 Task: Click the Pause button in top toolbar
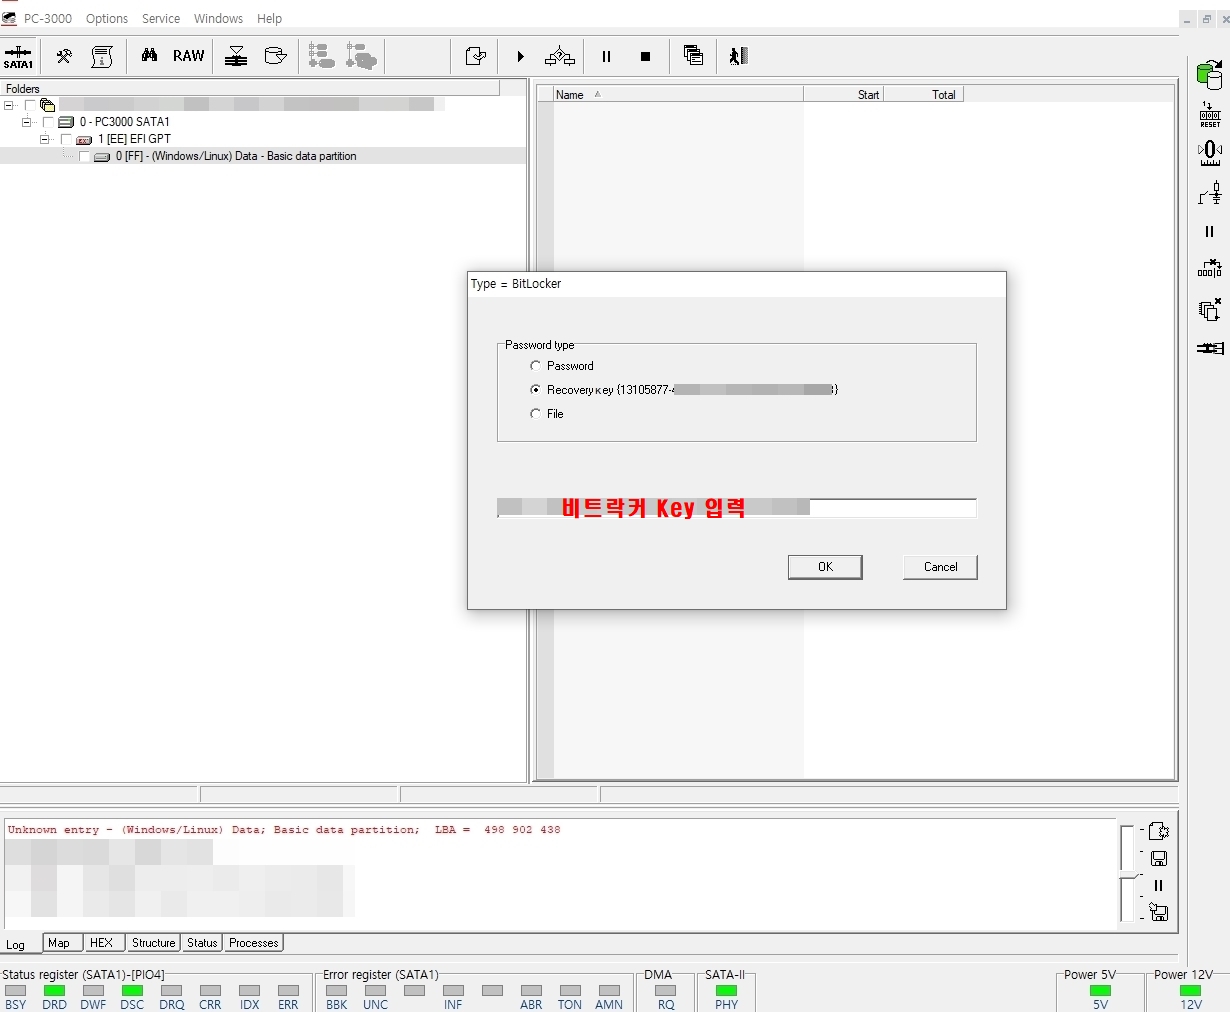tap(606, 57)
